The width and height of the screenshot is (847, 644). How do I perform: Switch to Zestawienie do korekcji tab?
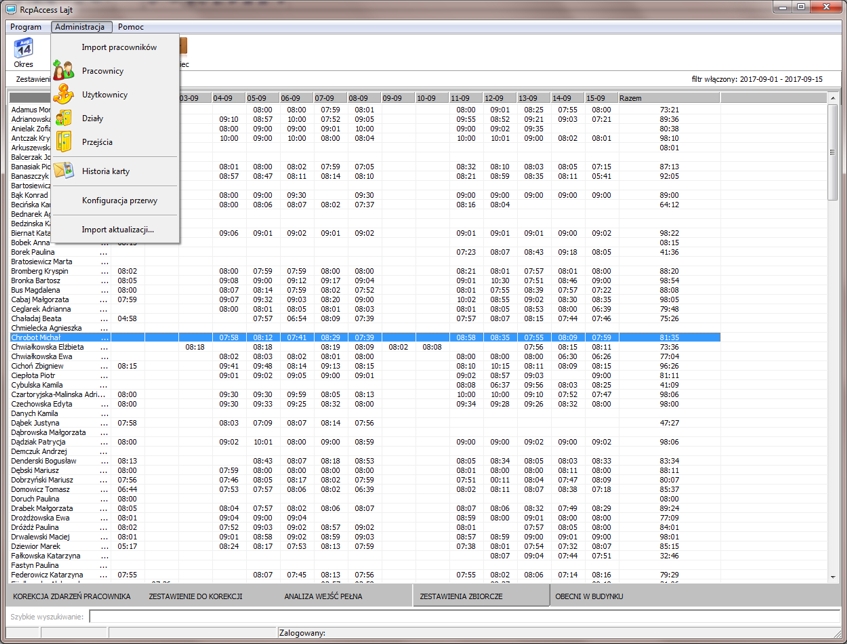pyautogui.click(x=195, y=596)
